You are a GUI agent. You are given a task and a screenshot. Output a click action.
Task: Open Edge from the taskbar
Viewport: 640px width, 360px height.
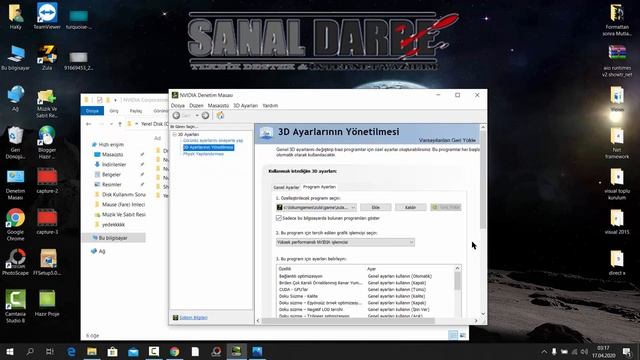(x=71, y=351)
